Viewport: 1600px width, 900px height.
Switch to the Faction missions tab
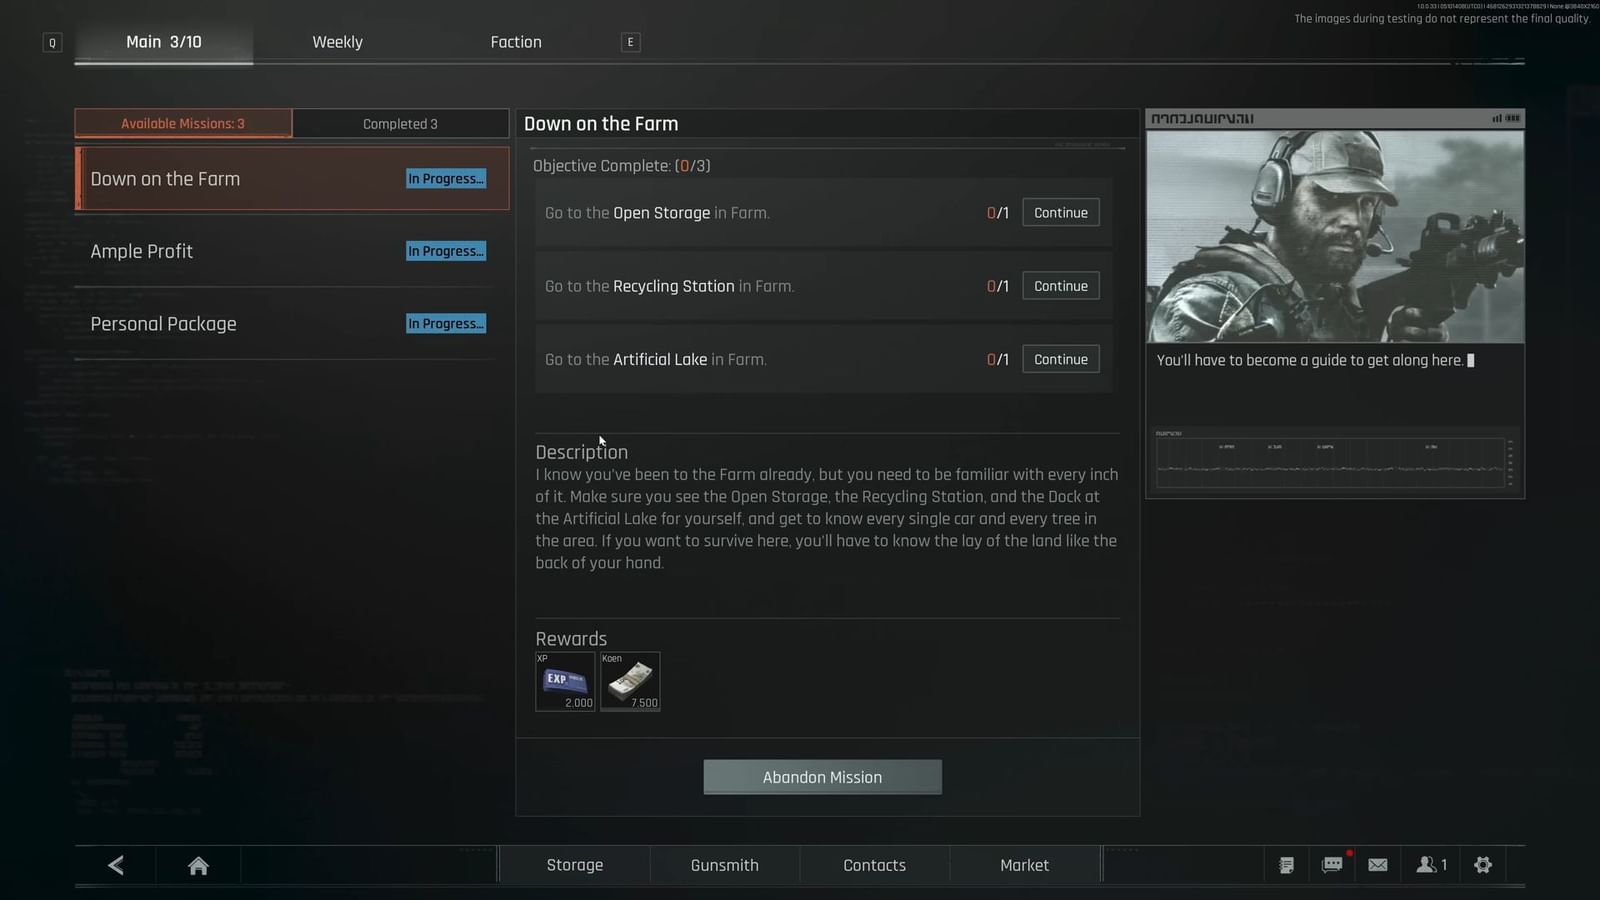click(516, 42)
